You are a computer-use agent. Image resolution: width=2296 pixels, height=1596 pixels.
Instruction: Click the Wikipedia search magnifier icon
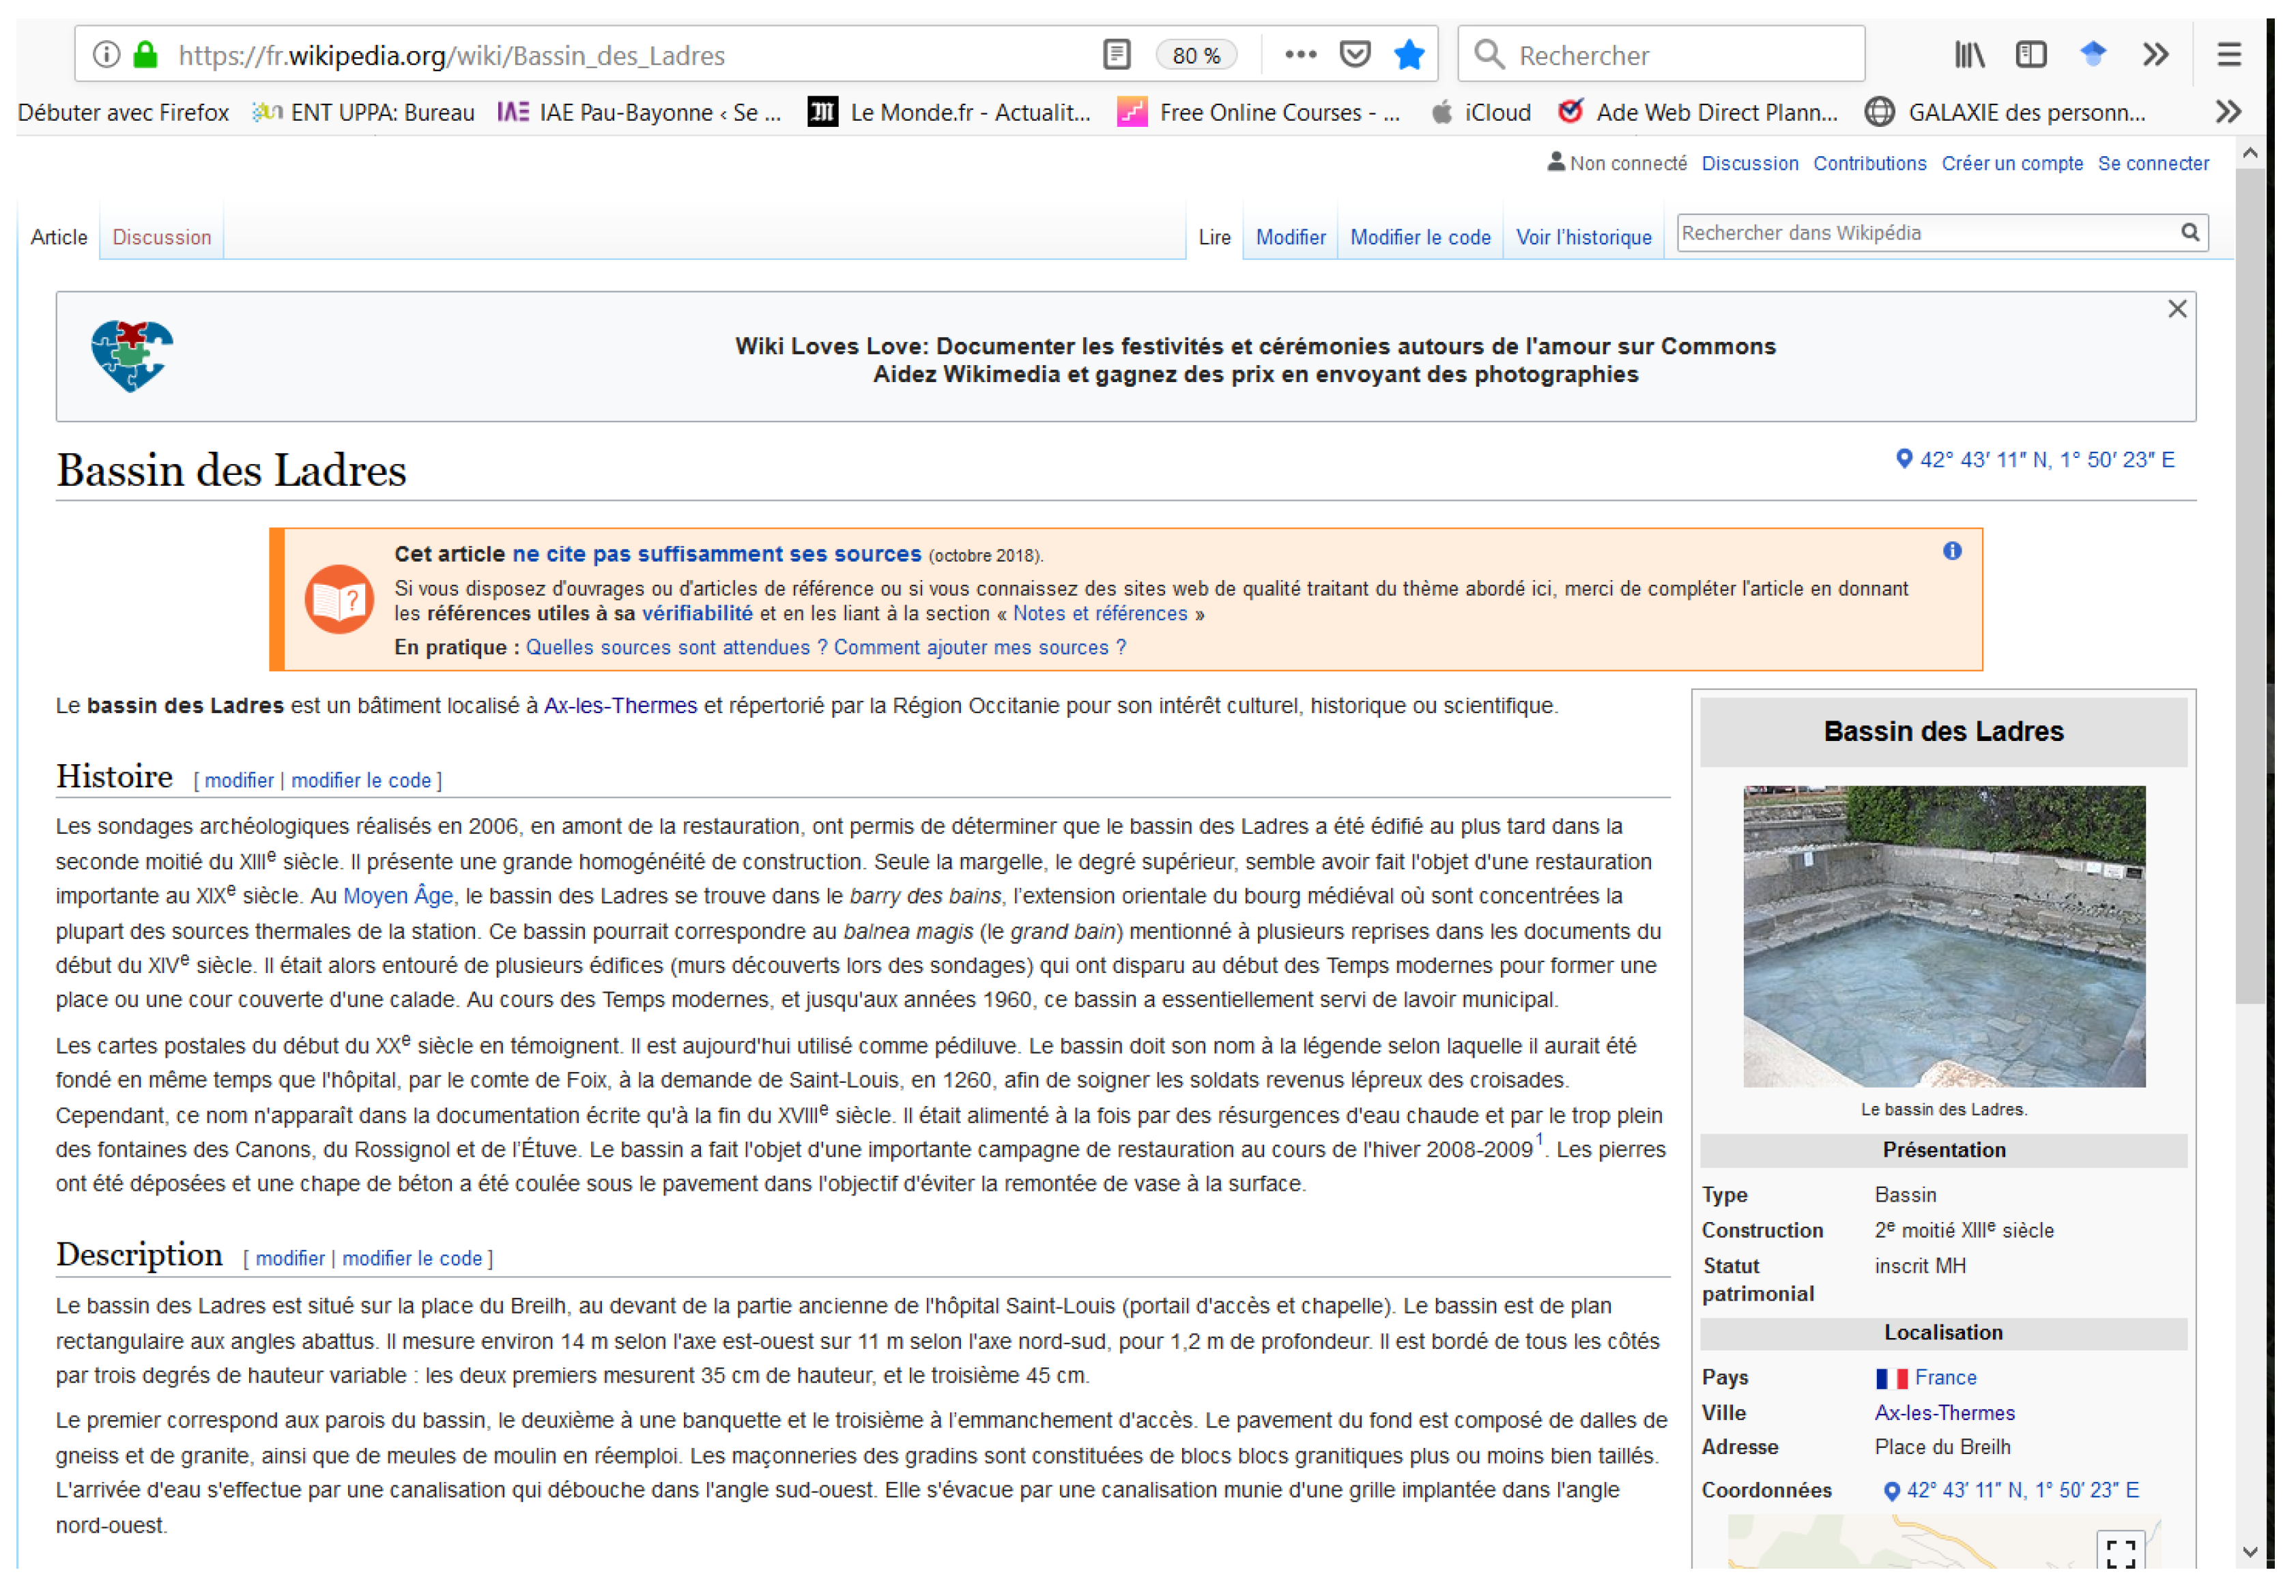[2190, 232]
